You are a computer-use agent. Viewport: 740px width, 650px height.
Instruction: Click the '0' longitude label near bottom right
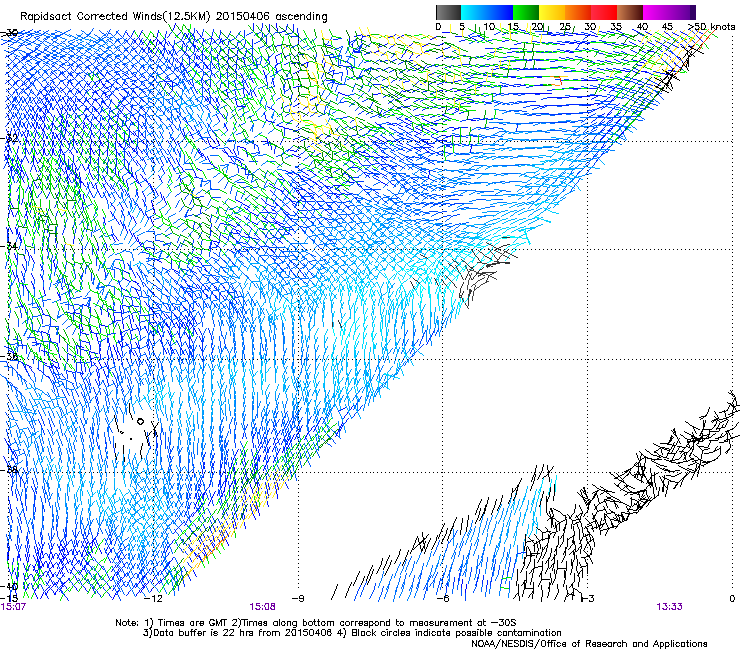[732, 599]
